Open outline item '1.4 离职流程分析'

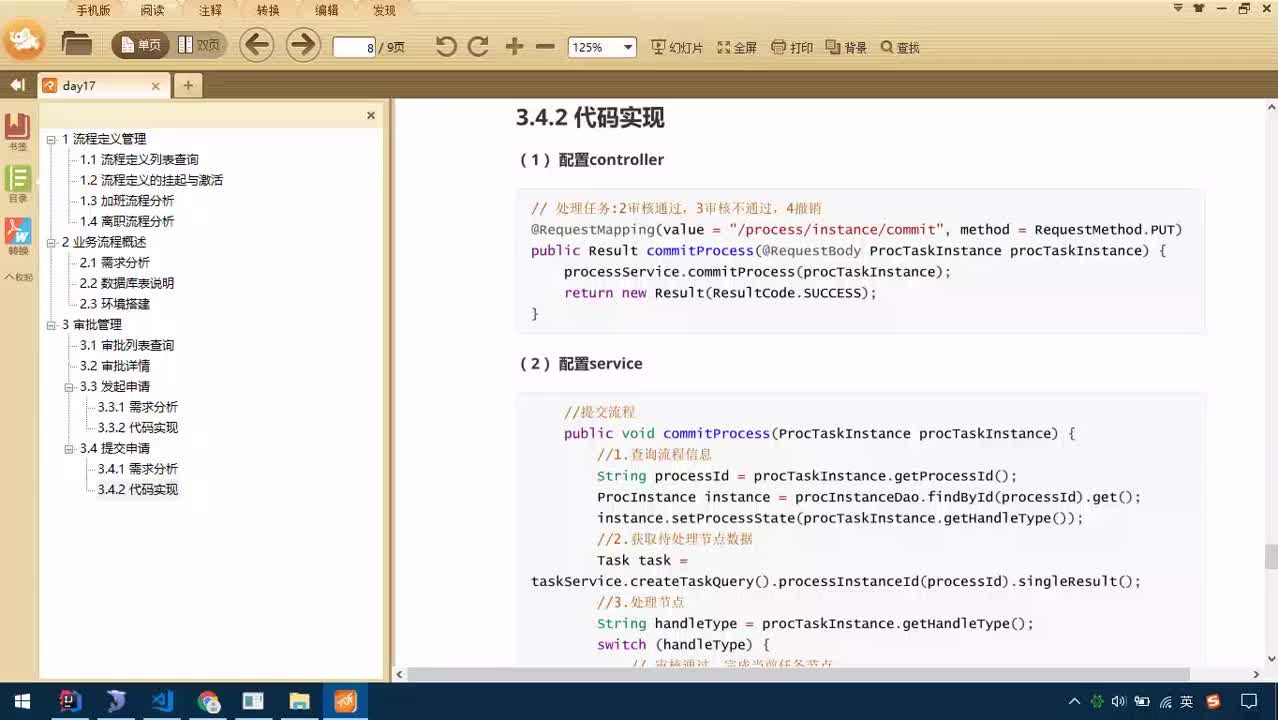[127, 221]
